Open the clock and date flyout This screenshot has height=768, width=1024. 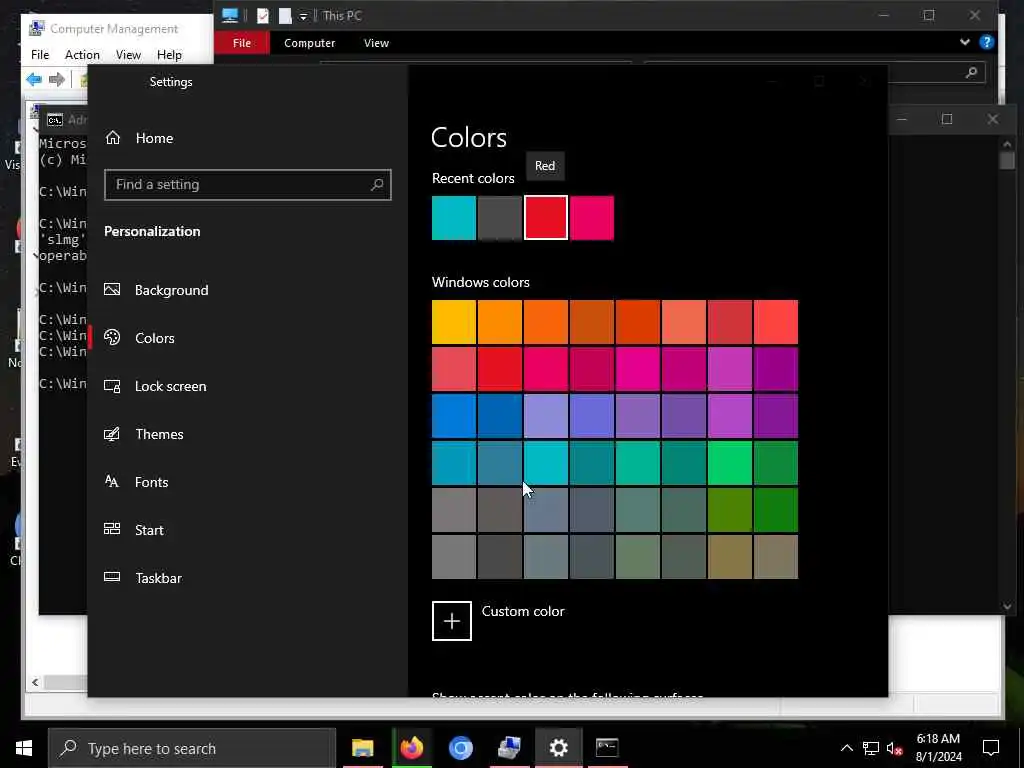pos(938,748)
